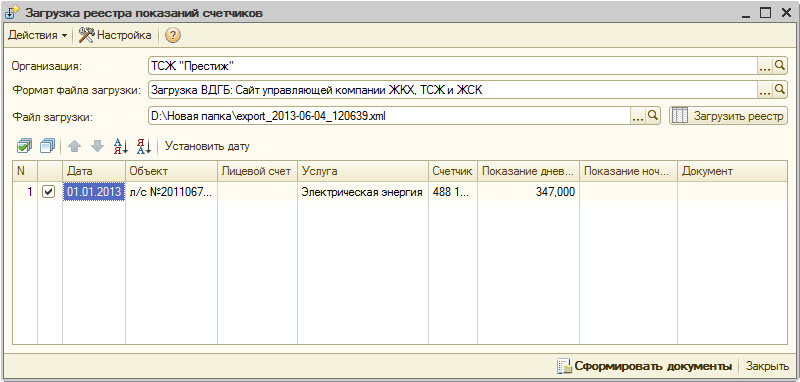800x382 pixels.
Task: Open help via the question mark icon
Action: tap(173, 36)
